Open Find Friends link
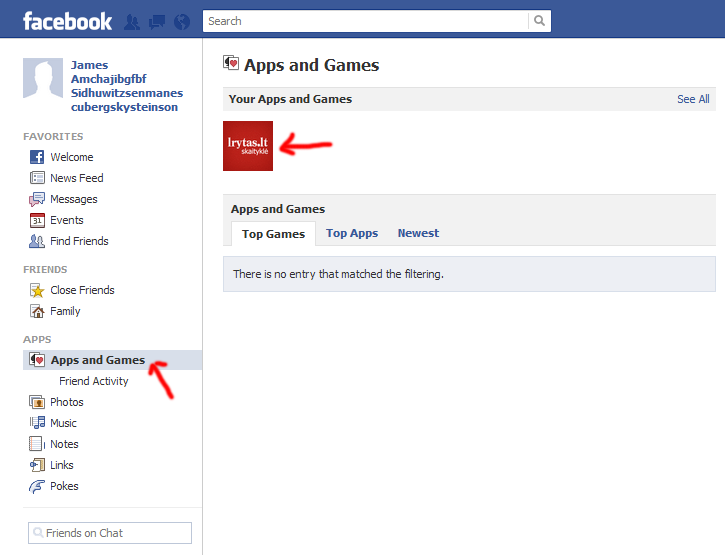The image size is (725, 555). click(x=79, y=241)
